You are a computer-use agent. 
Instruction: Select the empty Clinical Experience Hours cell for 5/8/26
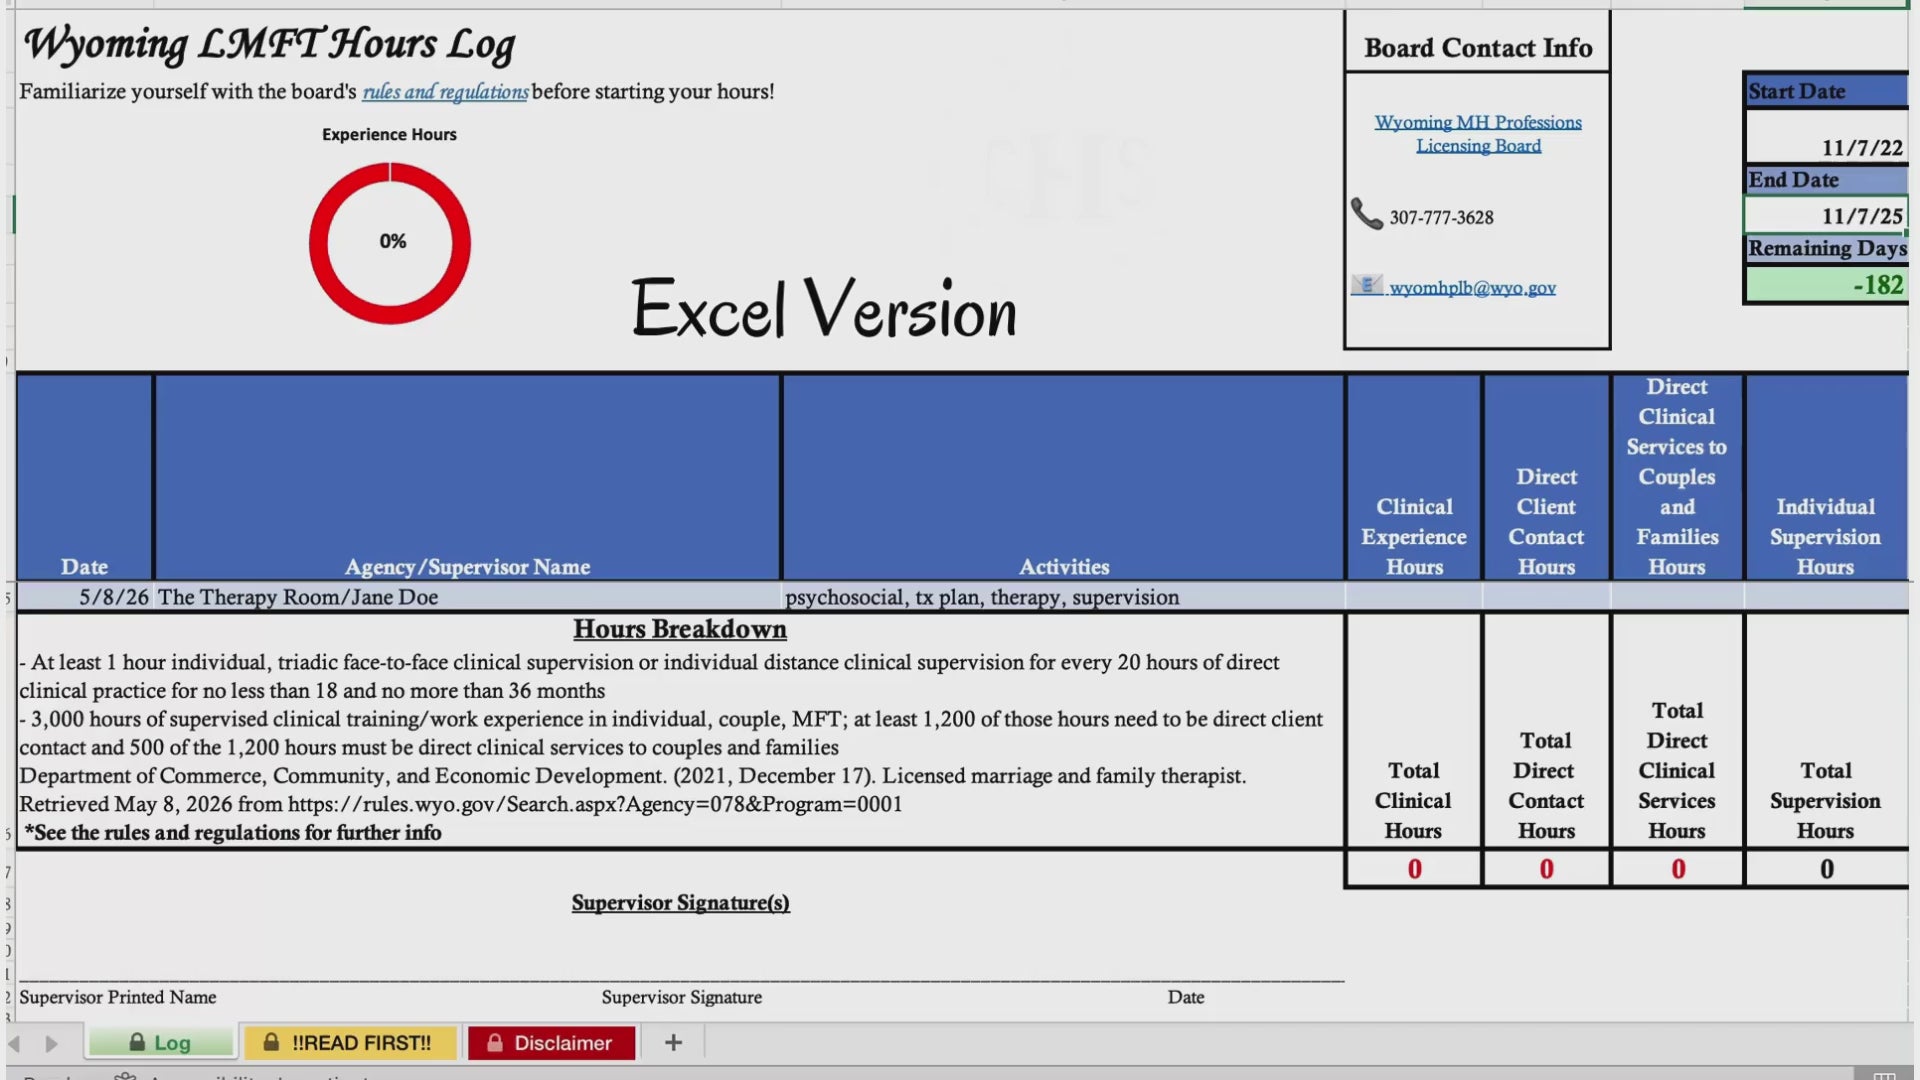1414,597
